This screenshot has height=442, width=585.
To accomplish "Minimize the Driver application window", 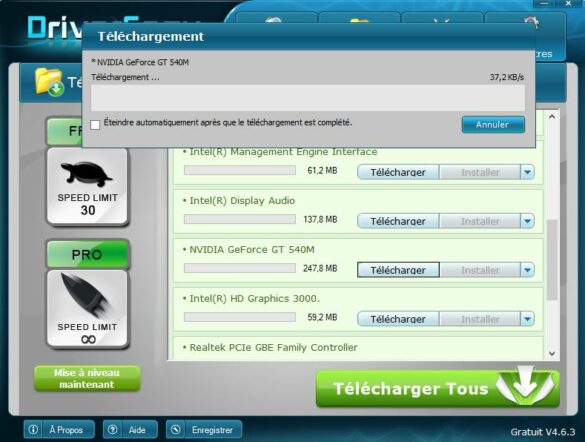I will pyautogui.click(x=544, y=3).
